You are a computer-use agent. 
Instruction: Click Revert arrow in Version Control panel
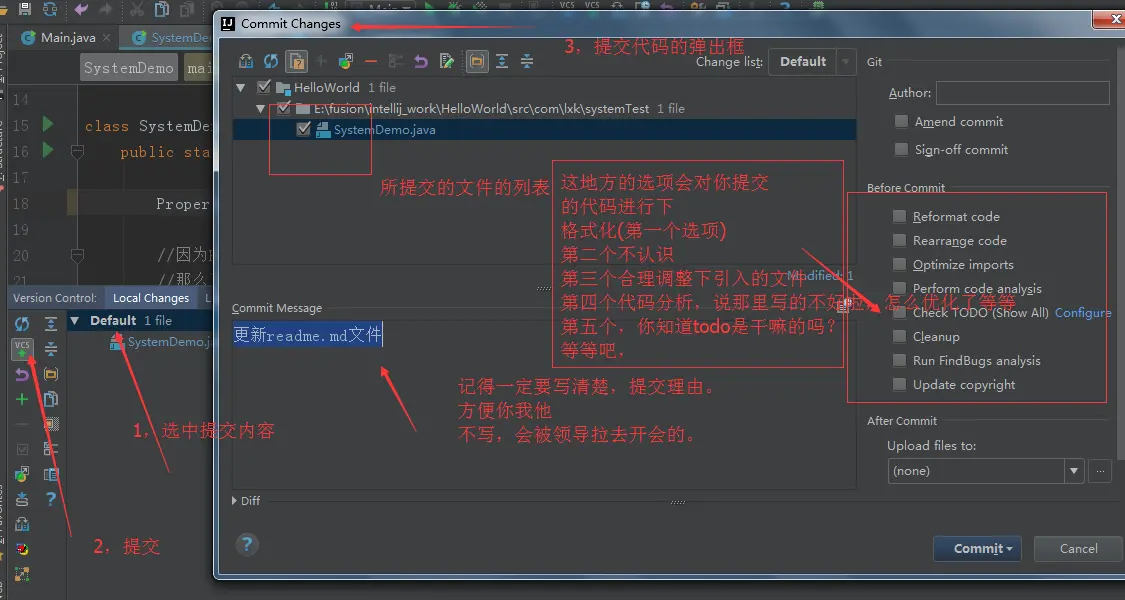pyautogui.click(x=22, y=374)
